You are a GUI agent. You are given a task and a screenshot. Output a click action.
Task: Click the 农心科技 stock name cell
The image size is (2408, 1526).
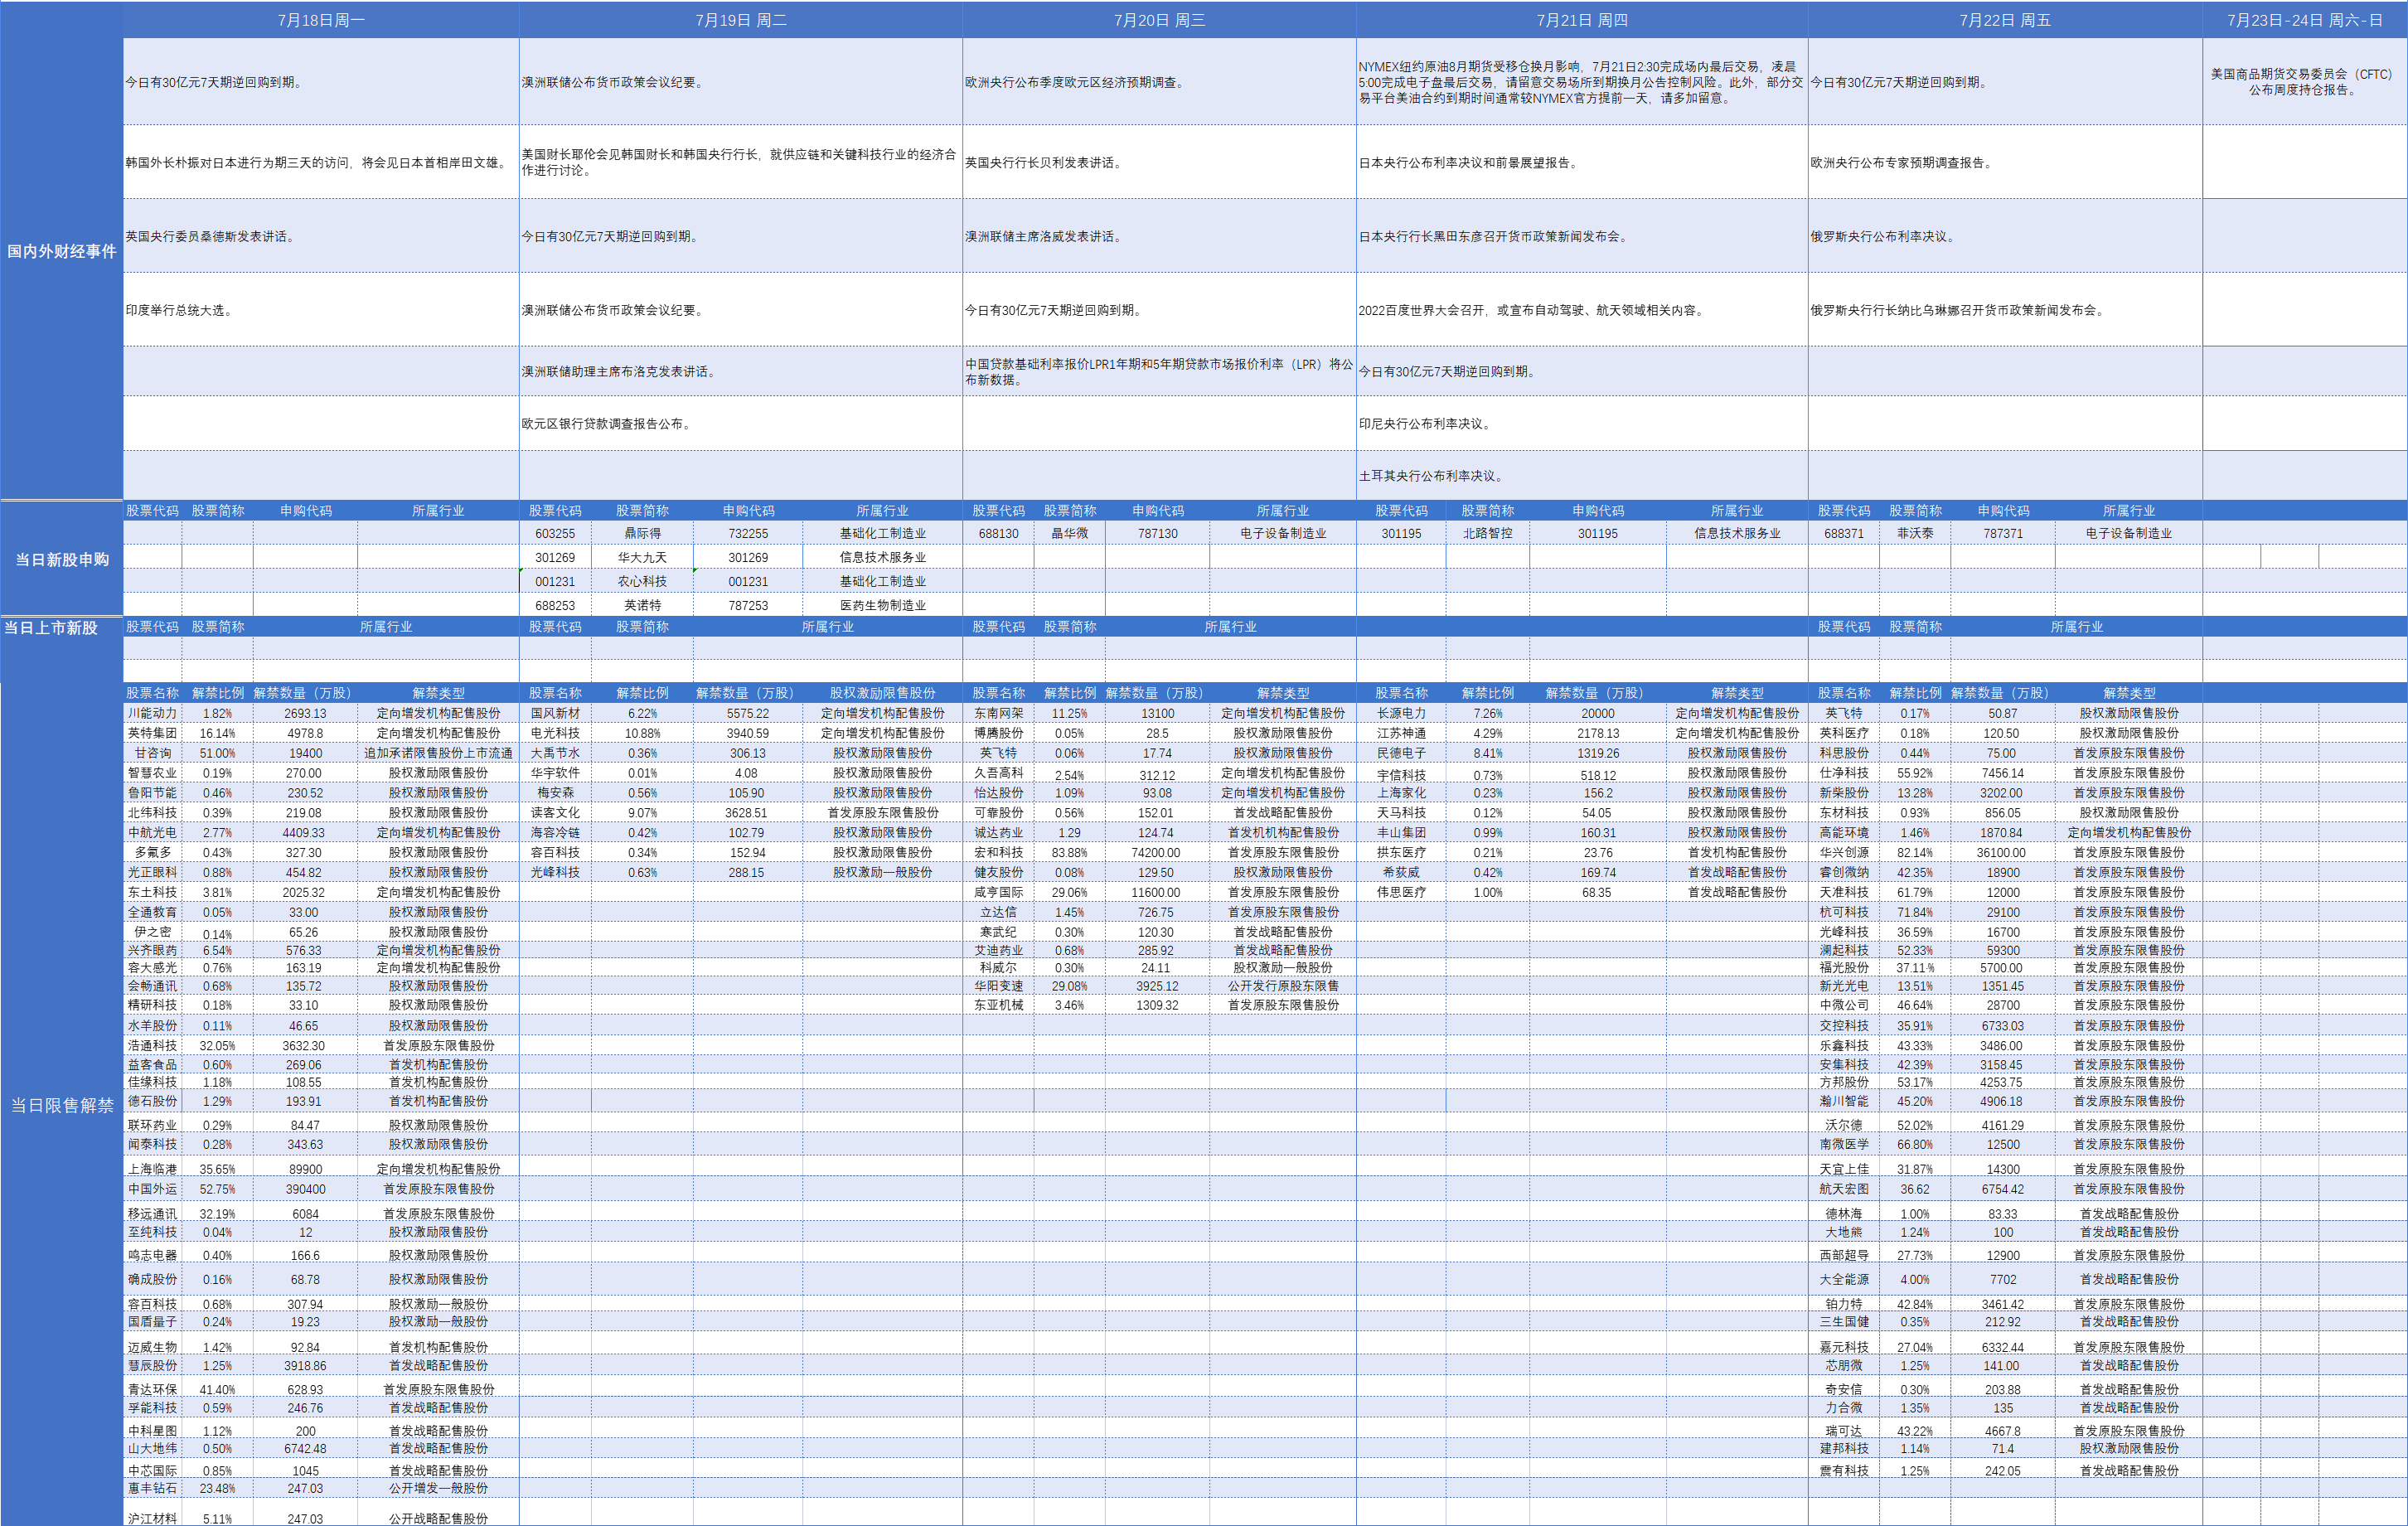click(x=642, y=581)
